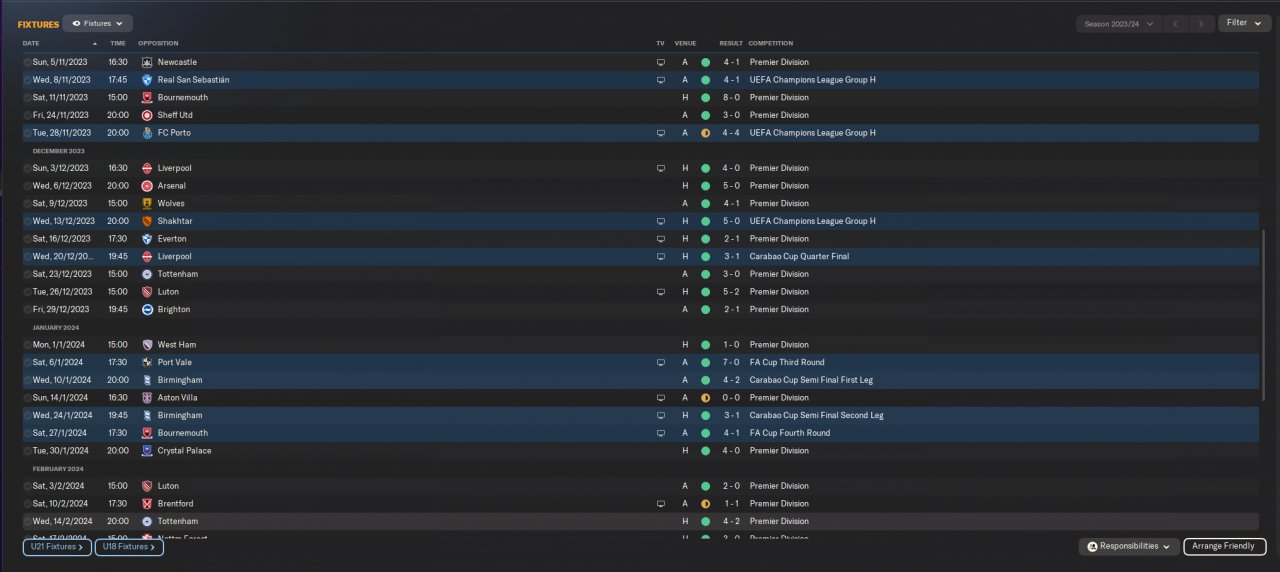1280x572 pixels.
Task: Sort fixtures by the Date column header
Action: click(x=31, y=43)
